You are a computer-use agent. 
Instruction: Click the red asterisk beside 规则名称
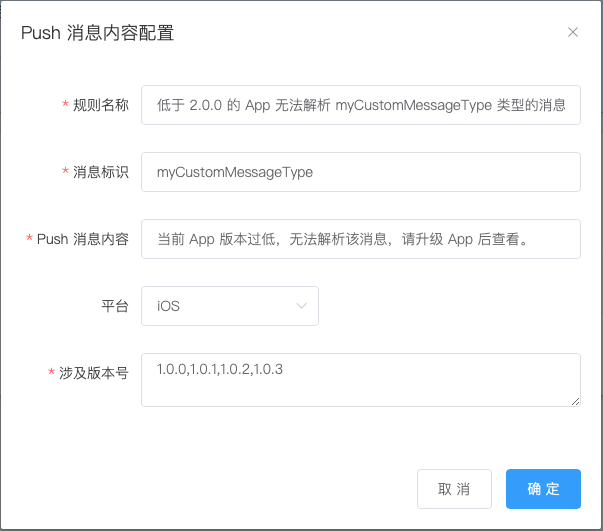[65, 104]
